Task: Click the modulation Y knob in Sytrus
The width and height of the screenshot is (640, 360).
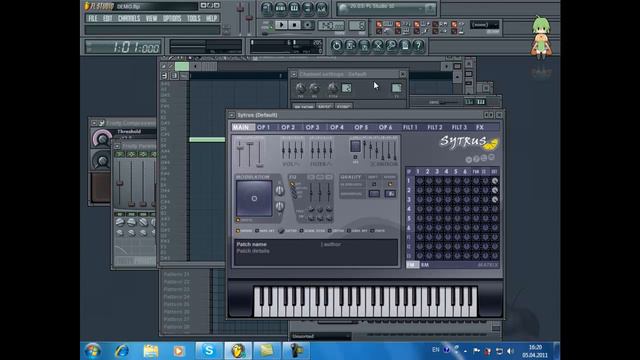Action: (x=280, y=206)
